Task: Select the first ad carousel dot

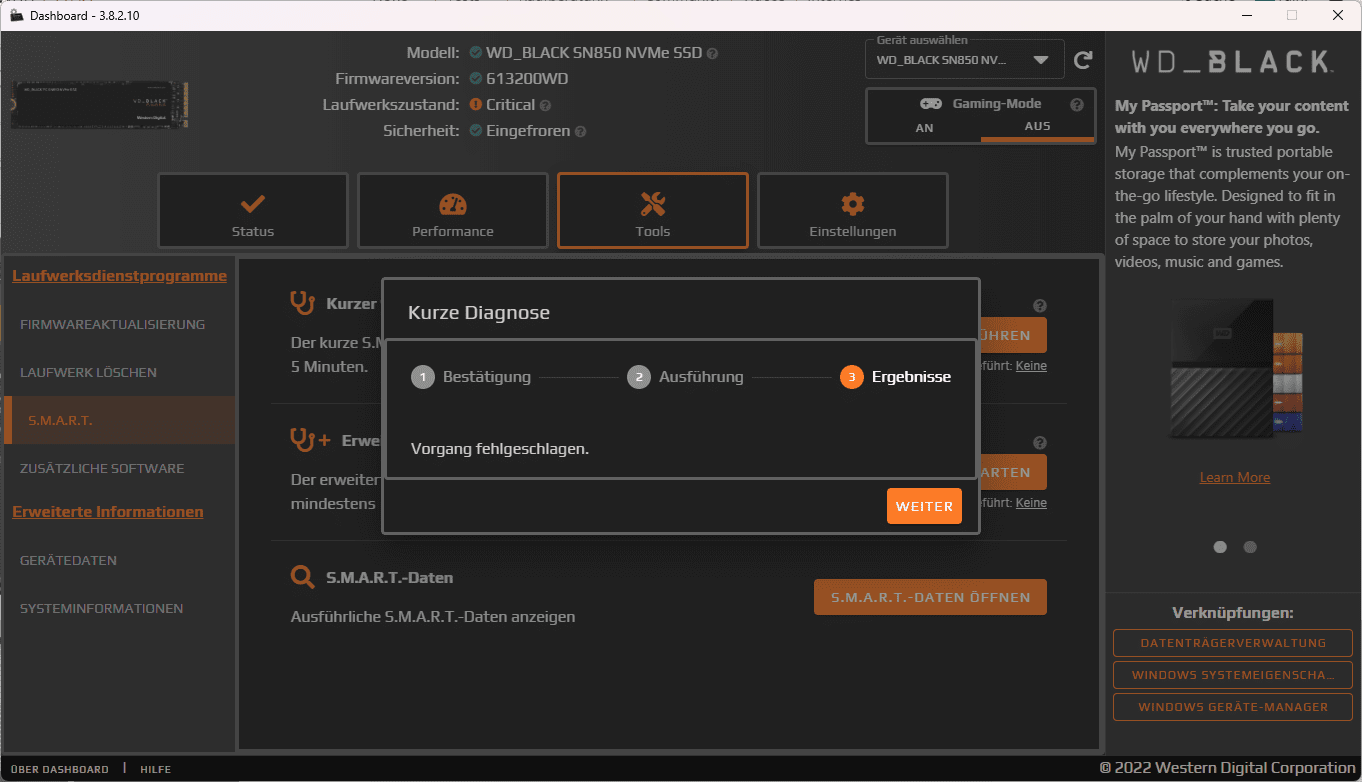Action: (x=1220, y=547)
